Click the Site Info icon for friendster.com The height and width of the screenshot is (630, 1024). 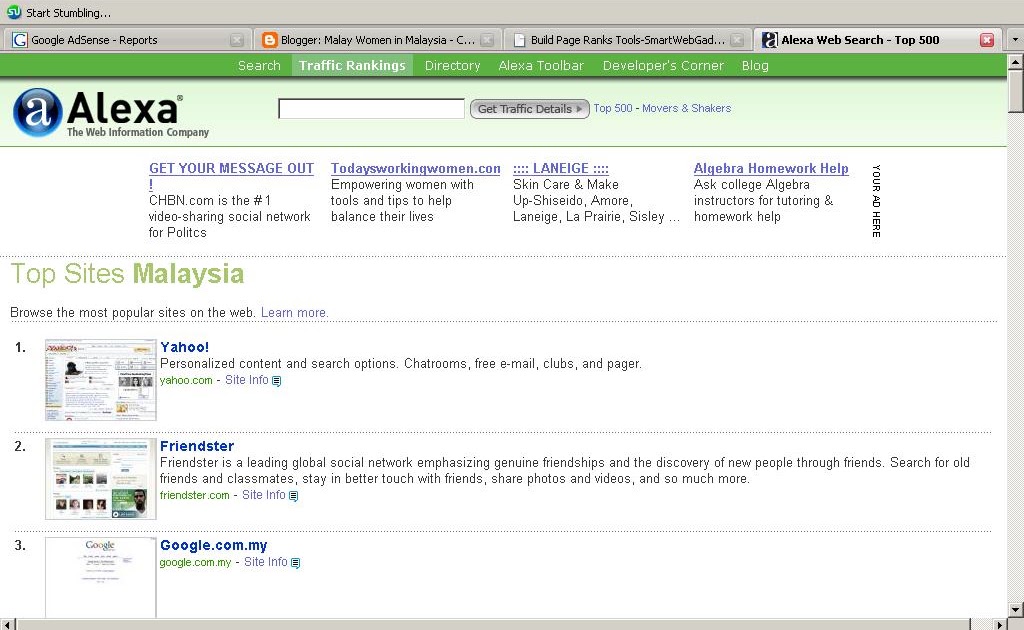point(293,496)
